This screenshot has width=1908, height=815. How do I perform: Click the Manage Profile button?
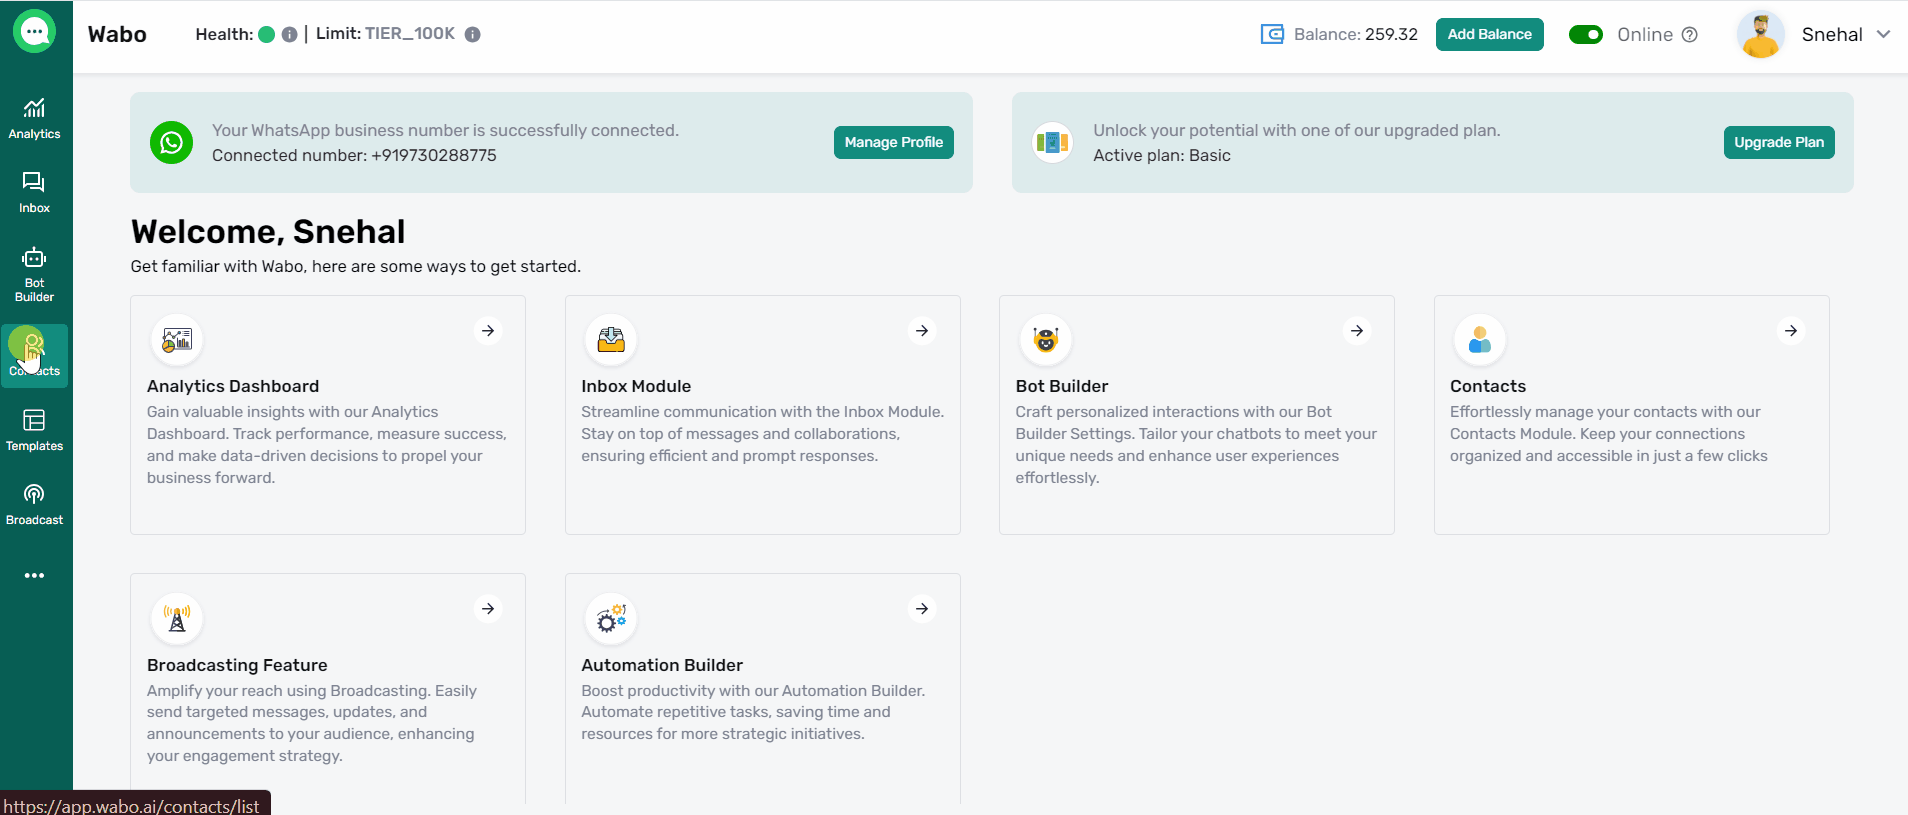[x=893, y=142]
